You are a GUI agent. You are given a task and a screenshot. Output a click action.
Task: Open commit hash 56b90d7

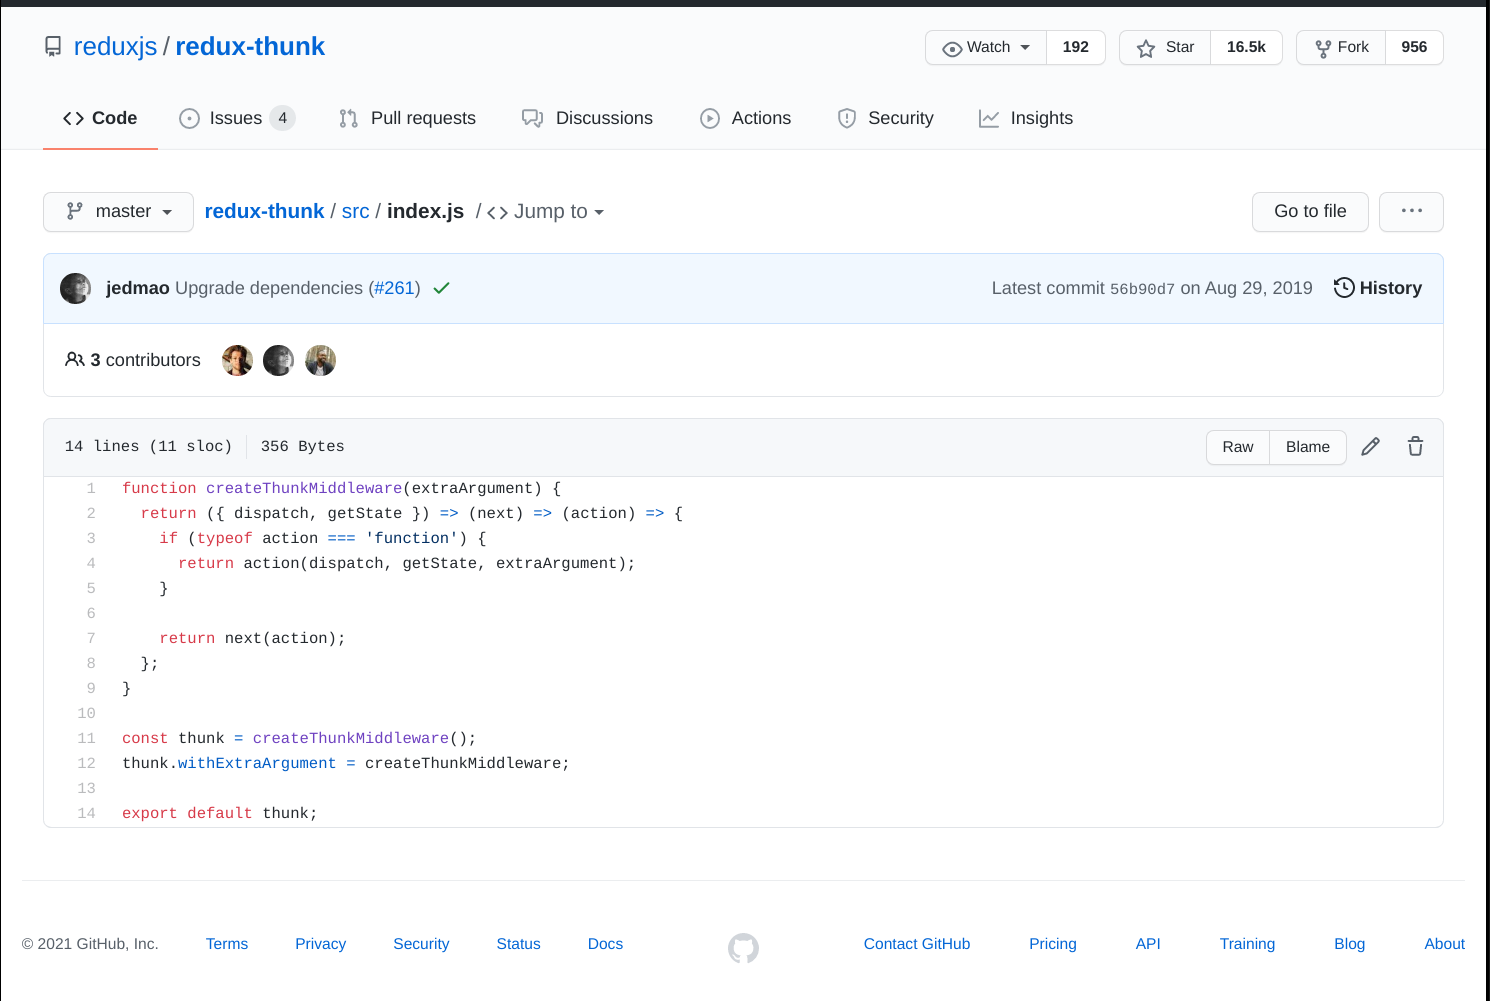point(1142,289)
